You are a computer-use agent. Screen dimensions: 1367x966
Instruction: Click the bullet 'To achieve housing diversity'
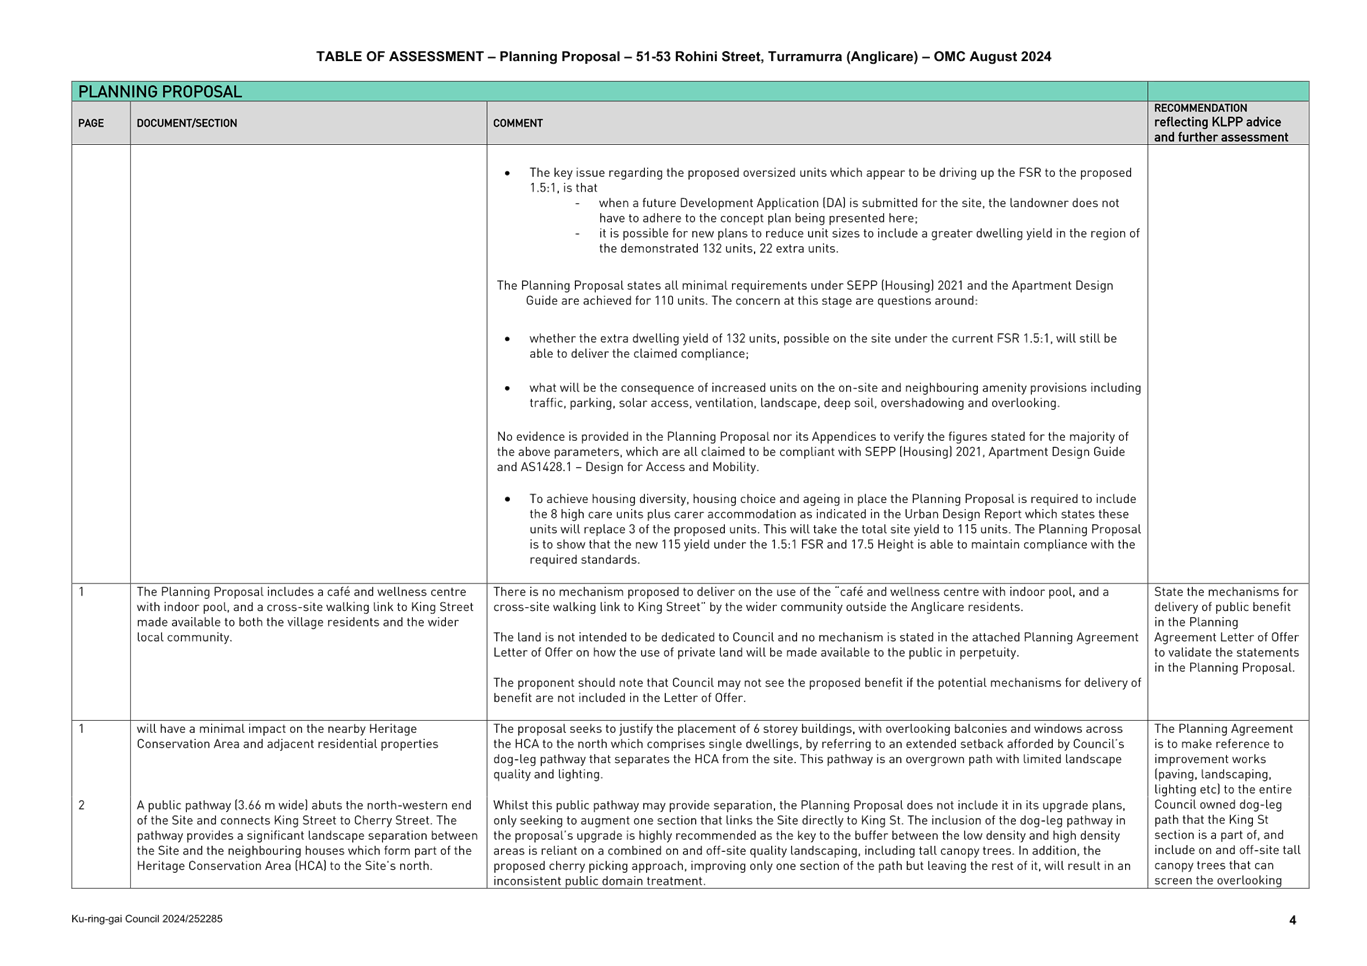[x=835, y=529]
